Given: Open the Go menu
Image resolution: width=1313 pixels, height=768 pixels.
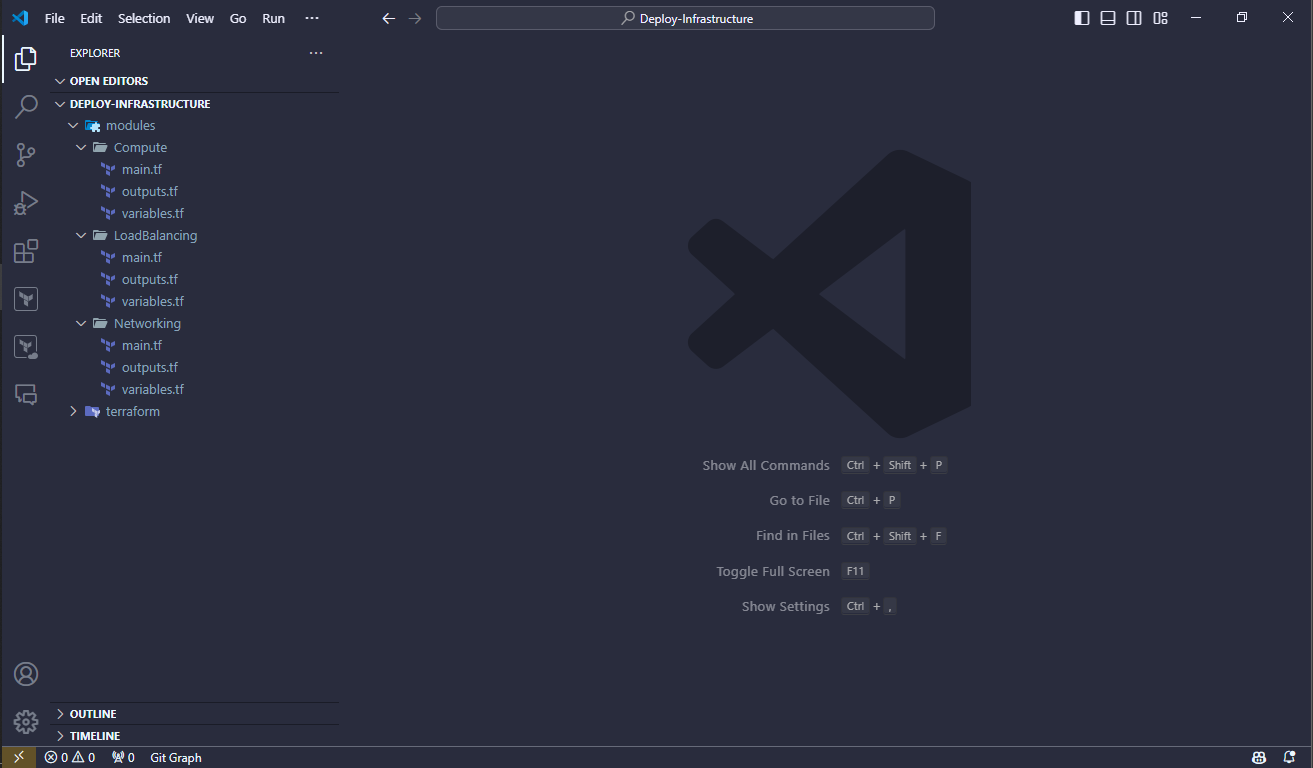Looking at the screenshot, I should coord(238,18).
